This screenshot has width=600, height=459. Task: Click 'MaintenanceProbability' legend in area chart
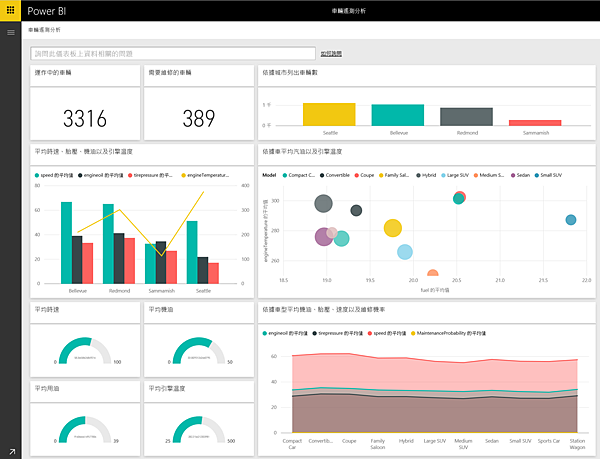tap(448, 333)
